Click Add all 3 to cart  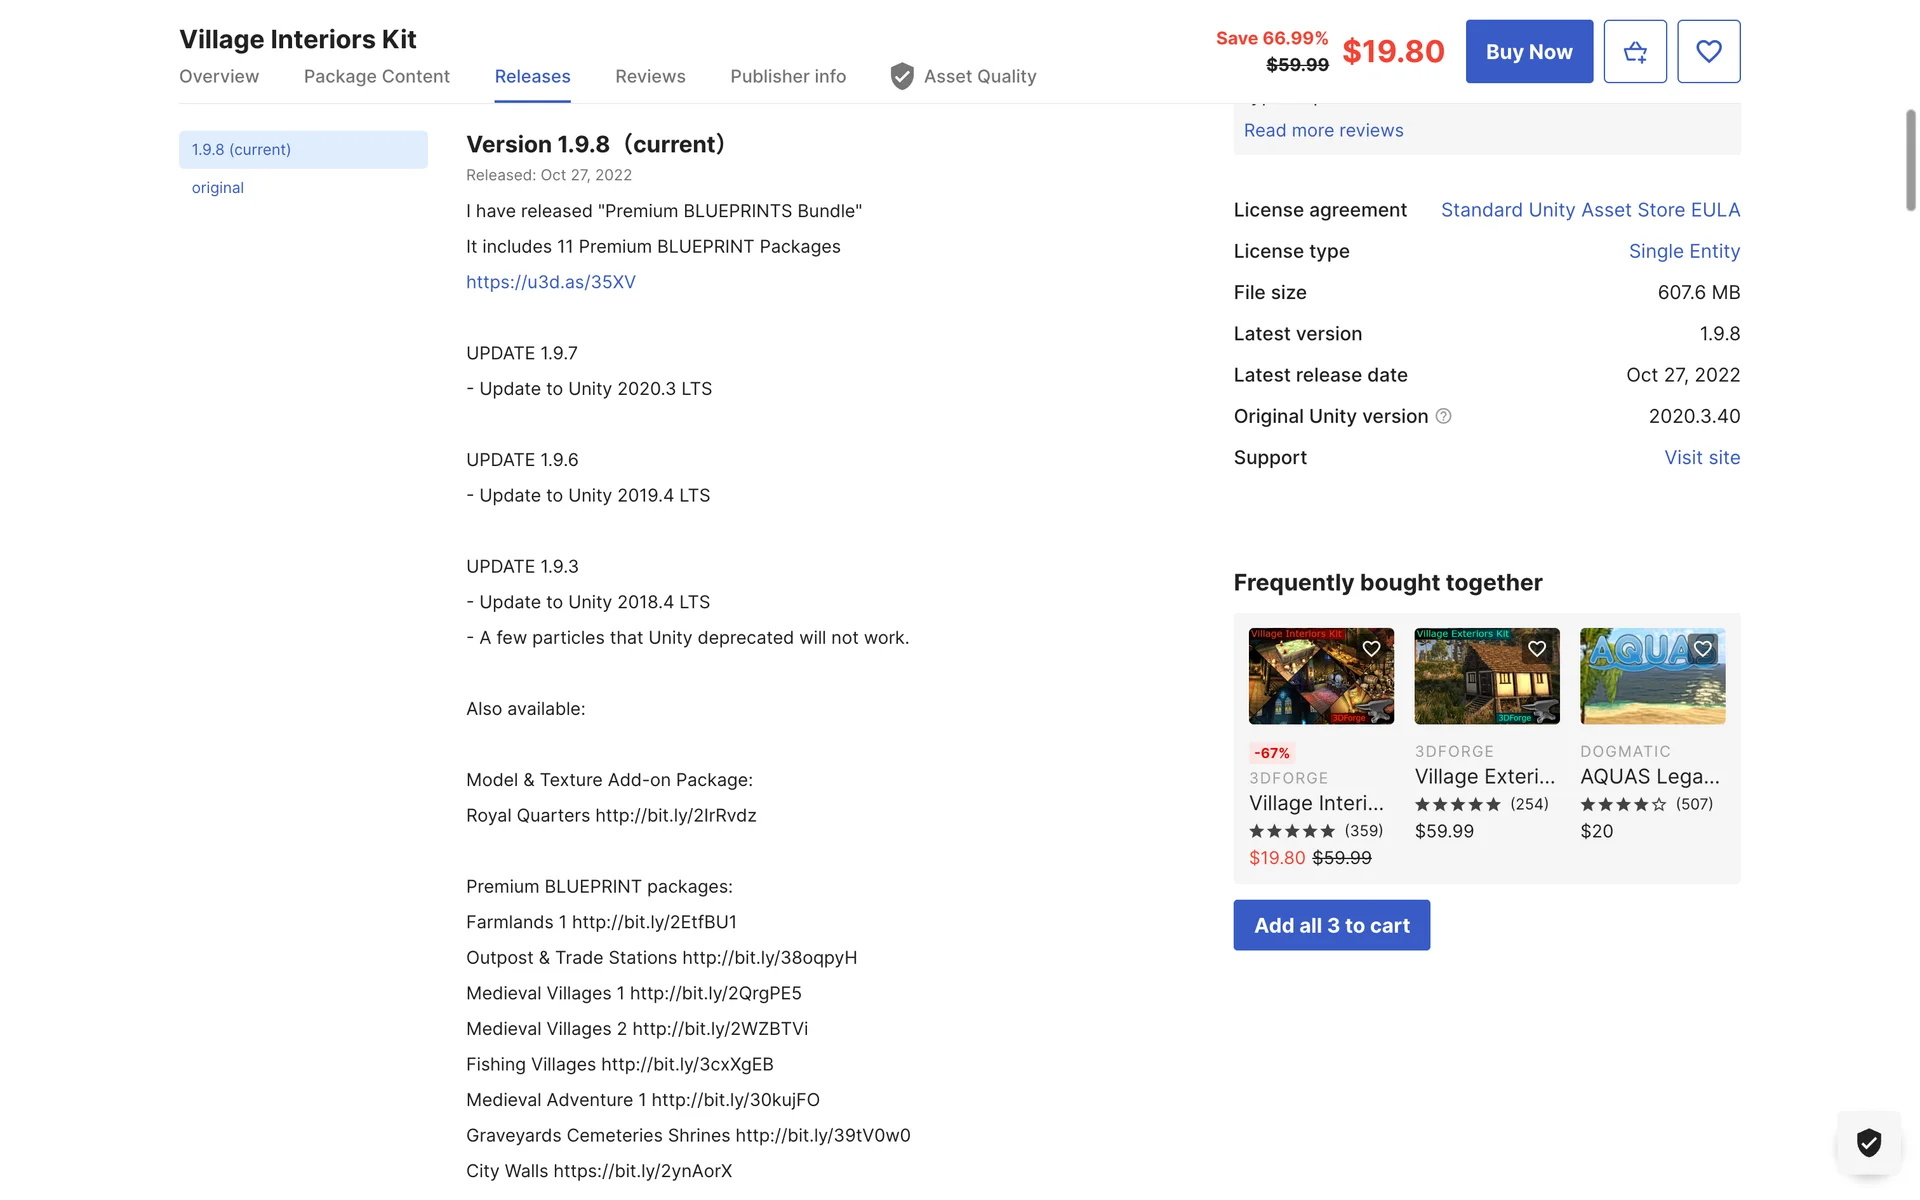click(x=1331, y=926)
